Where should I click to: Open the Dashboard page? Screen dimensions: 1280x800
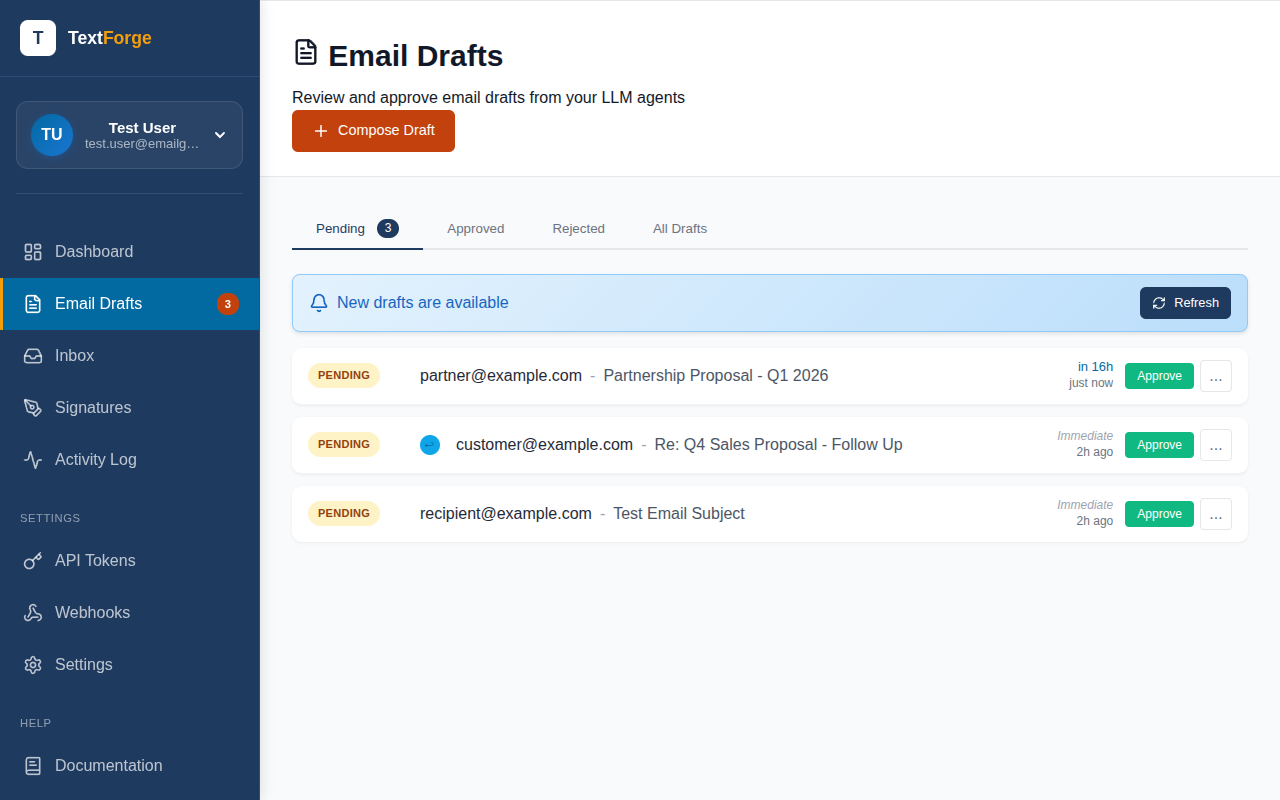click(130, 252)
